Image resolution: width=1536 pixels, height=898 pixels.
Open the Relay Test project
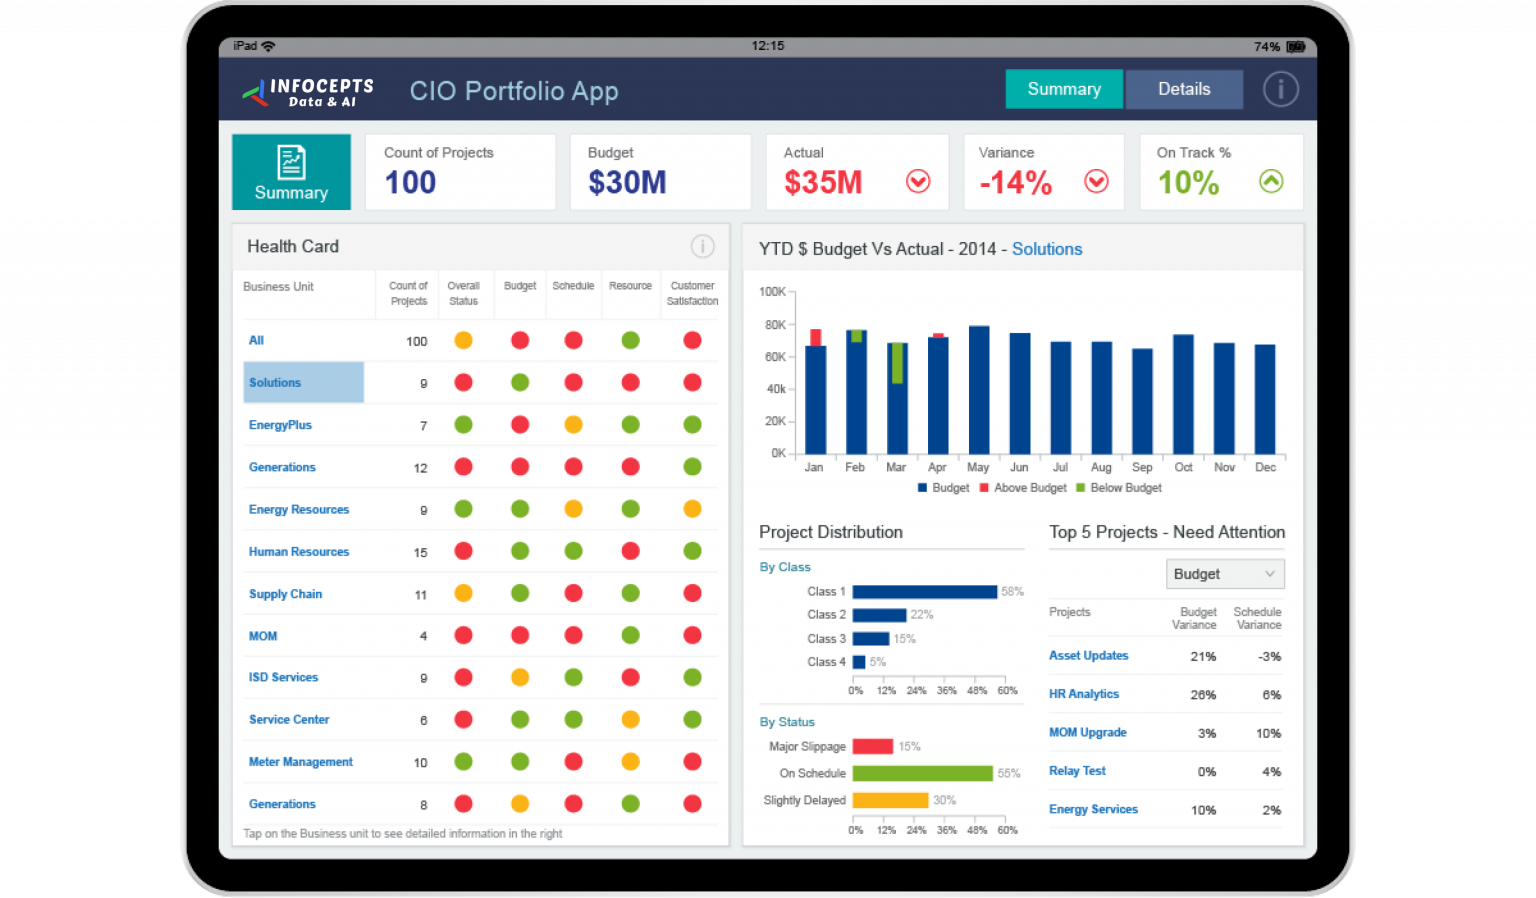1077,771
